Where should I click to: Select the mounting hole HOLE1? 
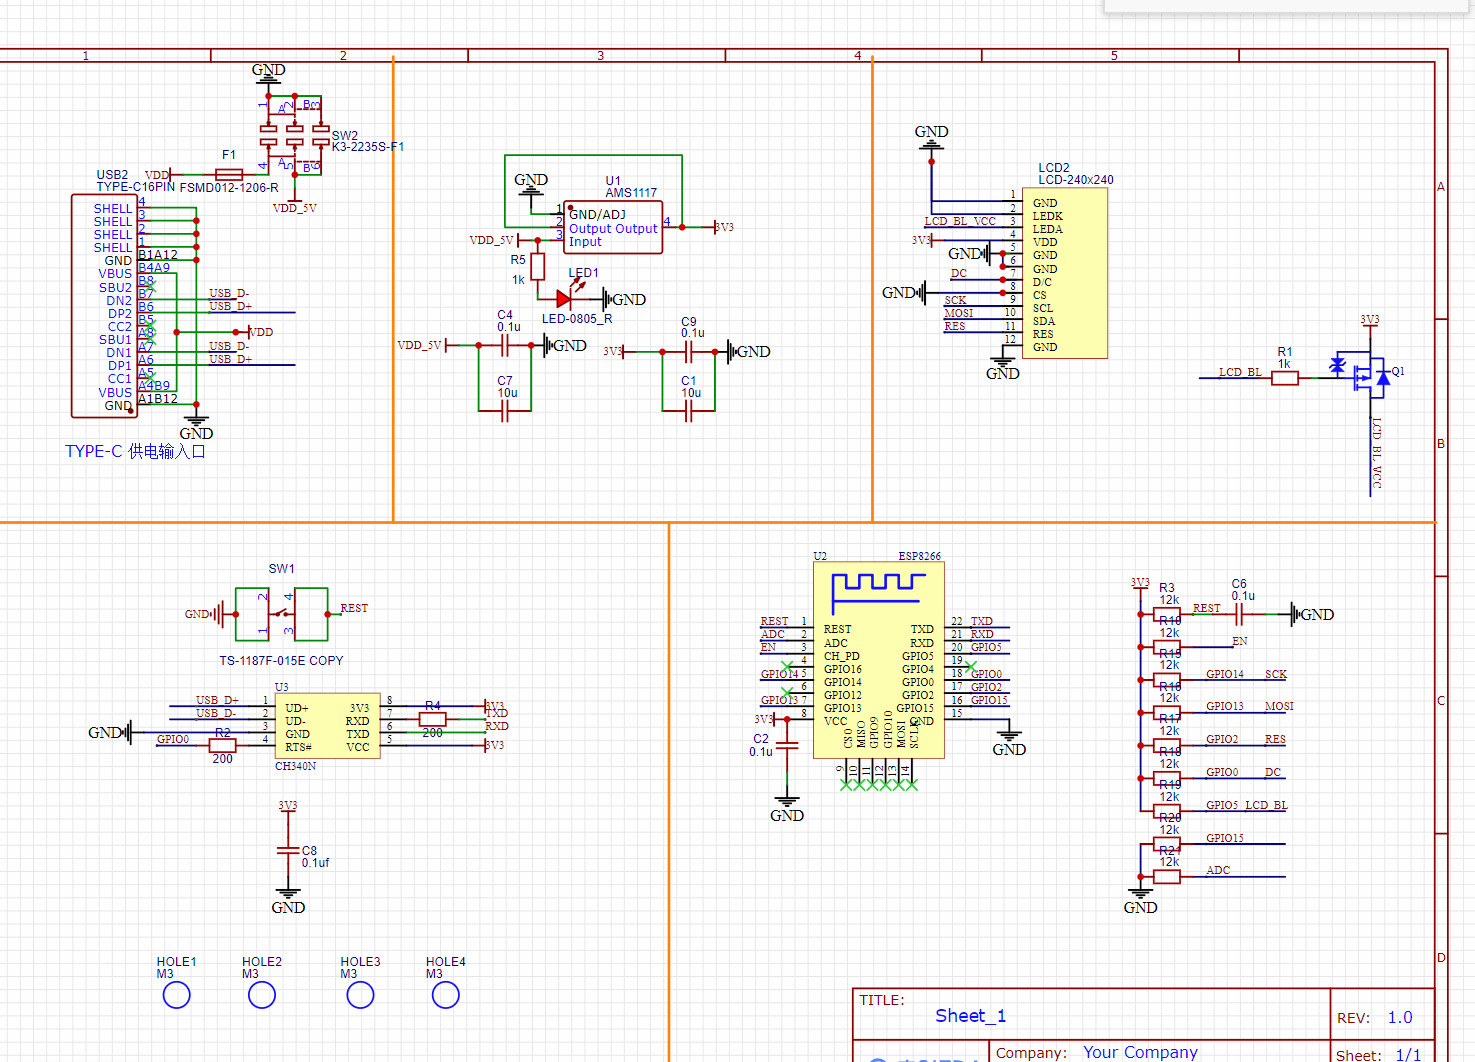tap(176, 994)
